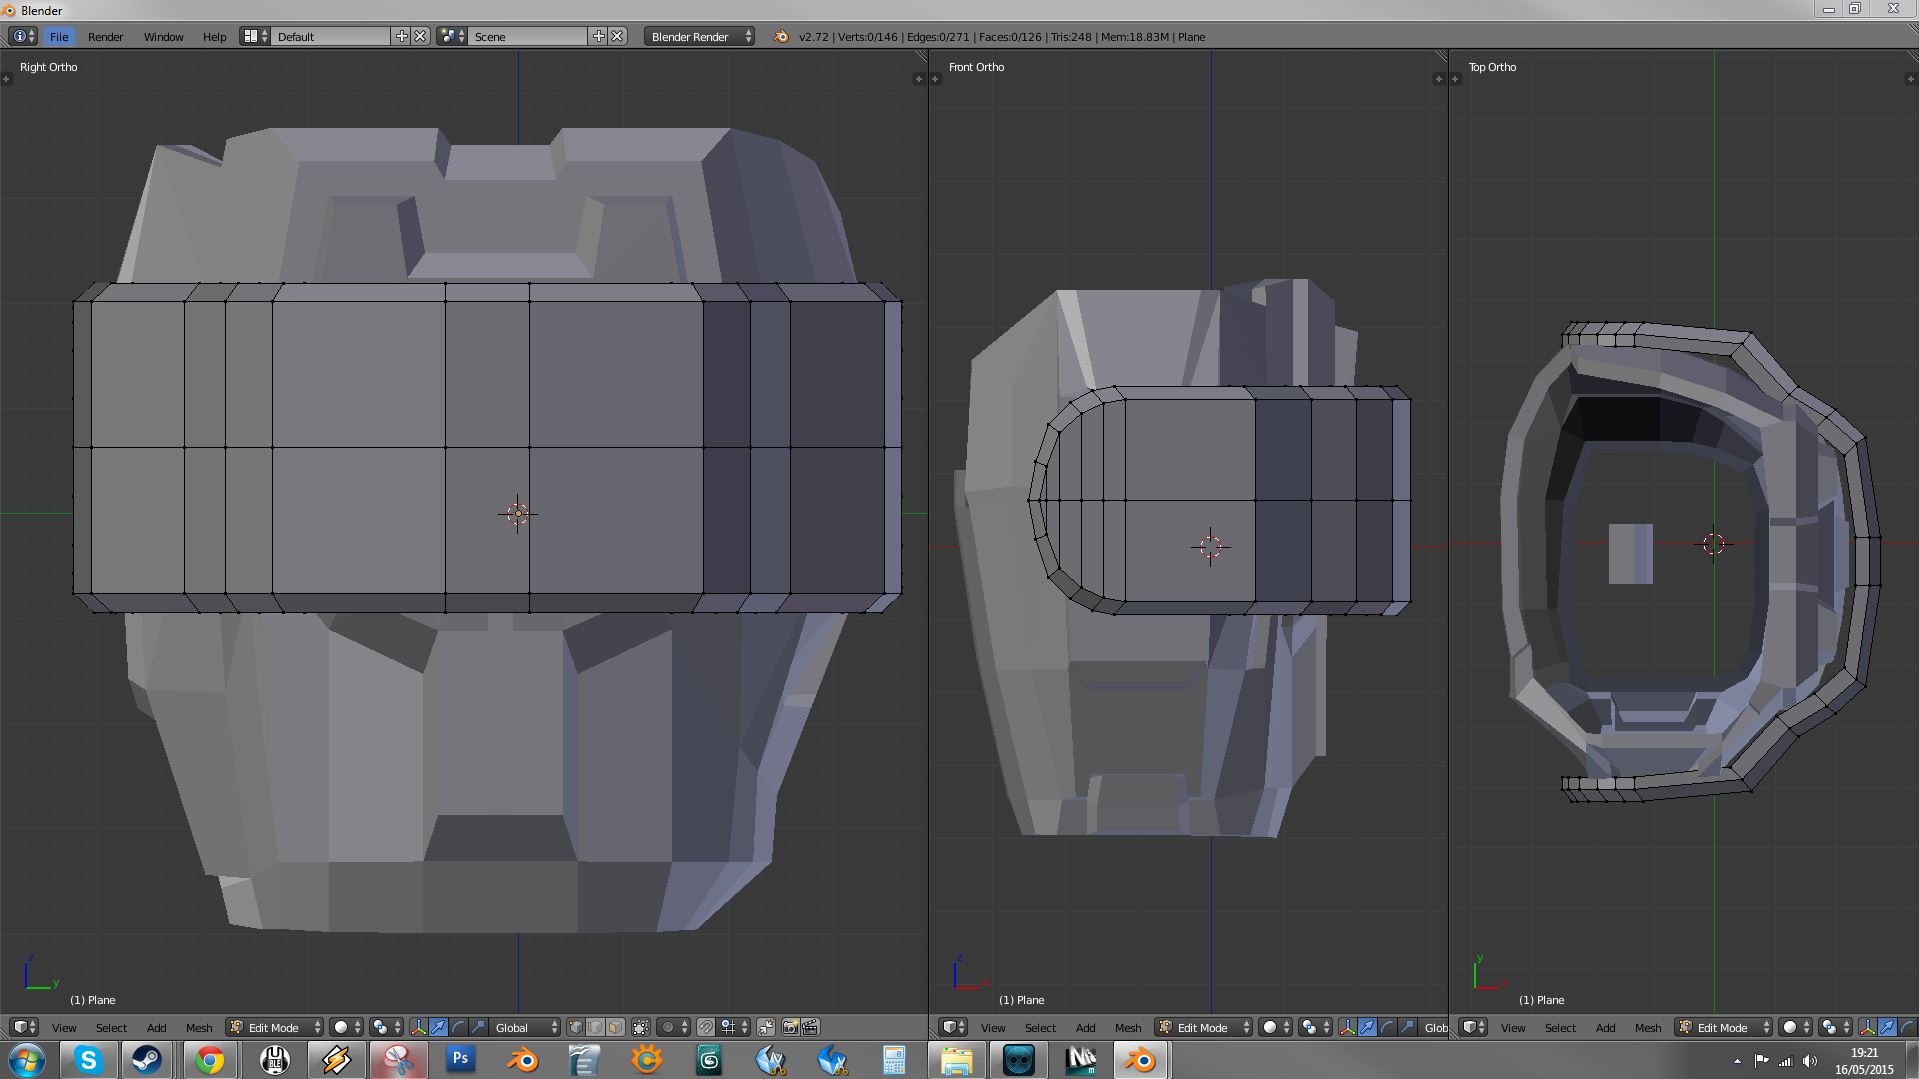
Task: Click the add new scene plus button
Action: click(598, 37)
